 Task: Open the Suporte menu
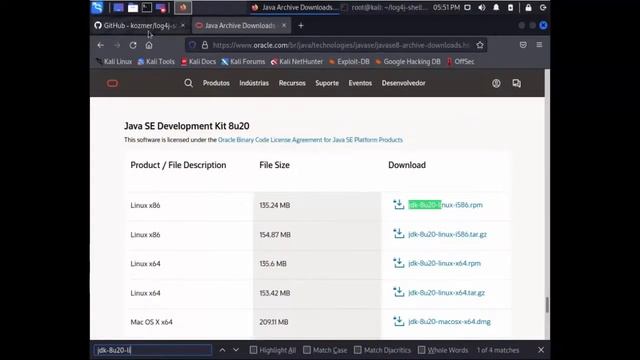[327, 83]
